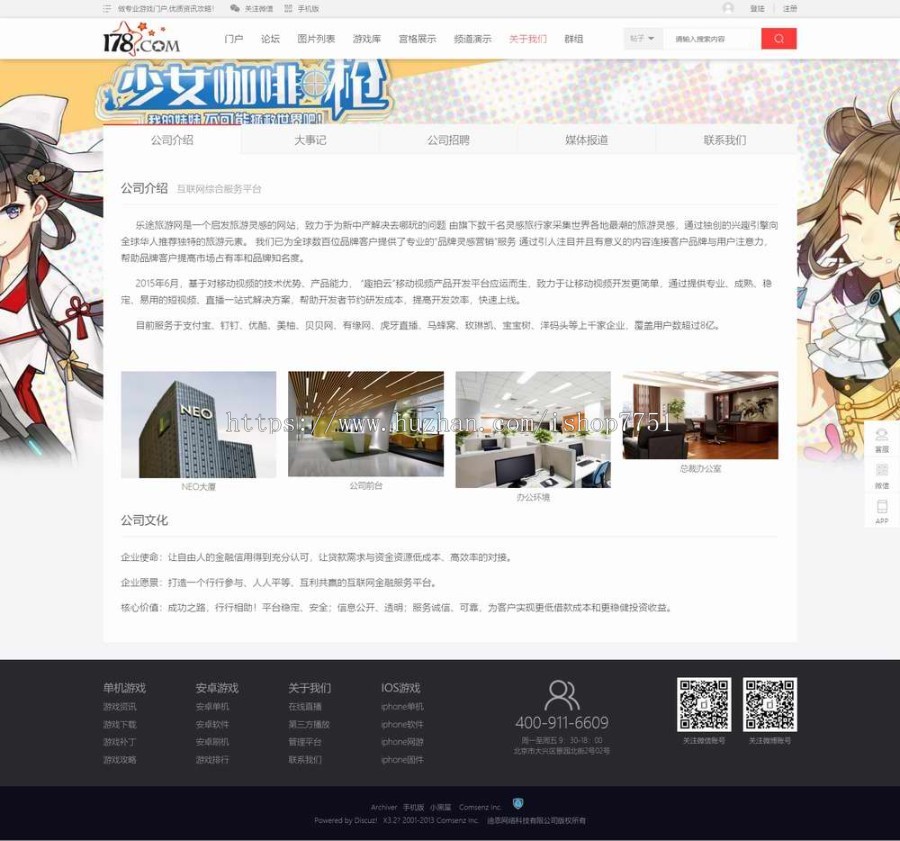Open the iphone单机 footer link

(x=402, y=707)
